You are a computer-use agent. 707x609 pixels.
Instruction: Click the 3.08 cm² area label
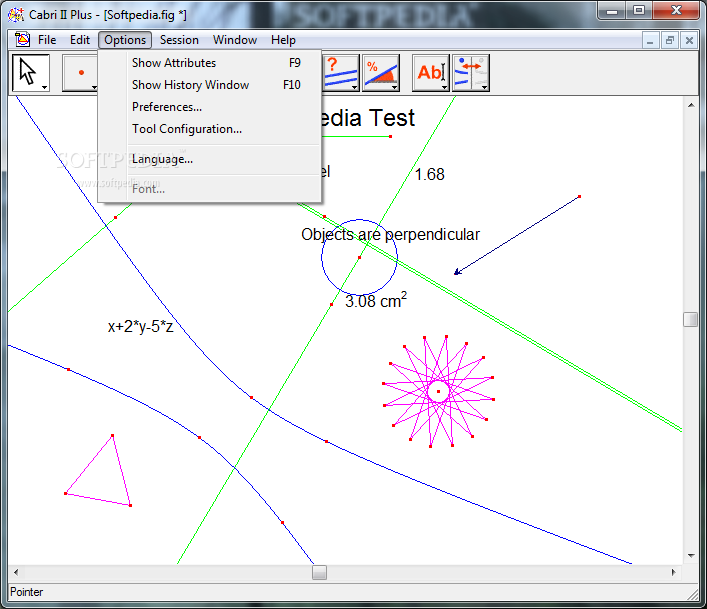point(376,301)
